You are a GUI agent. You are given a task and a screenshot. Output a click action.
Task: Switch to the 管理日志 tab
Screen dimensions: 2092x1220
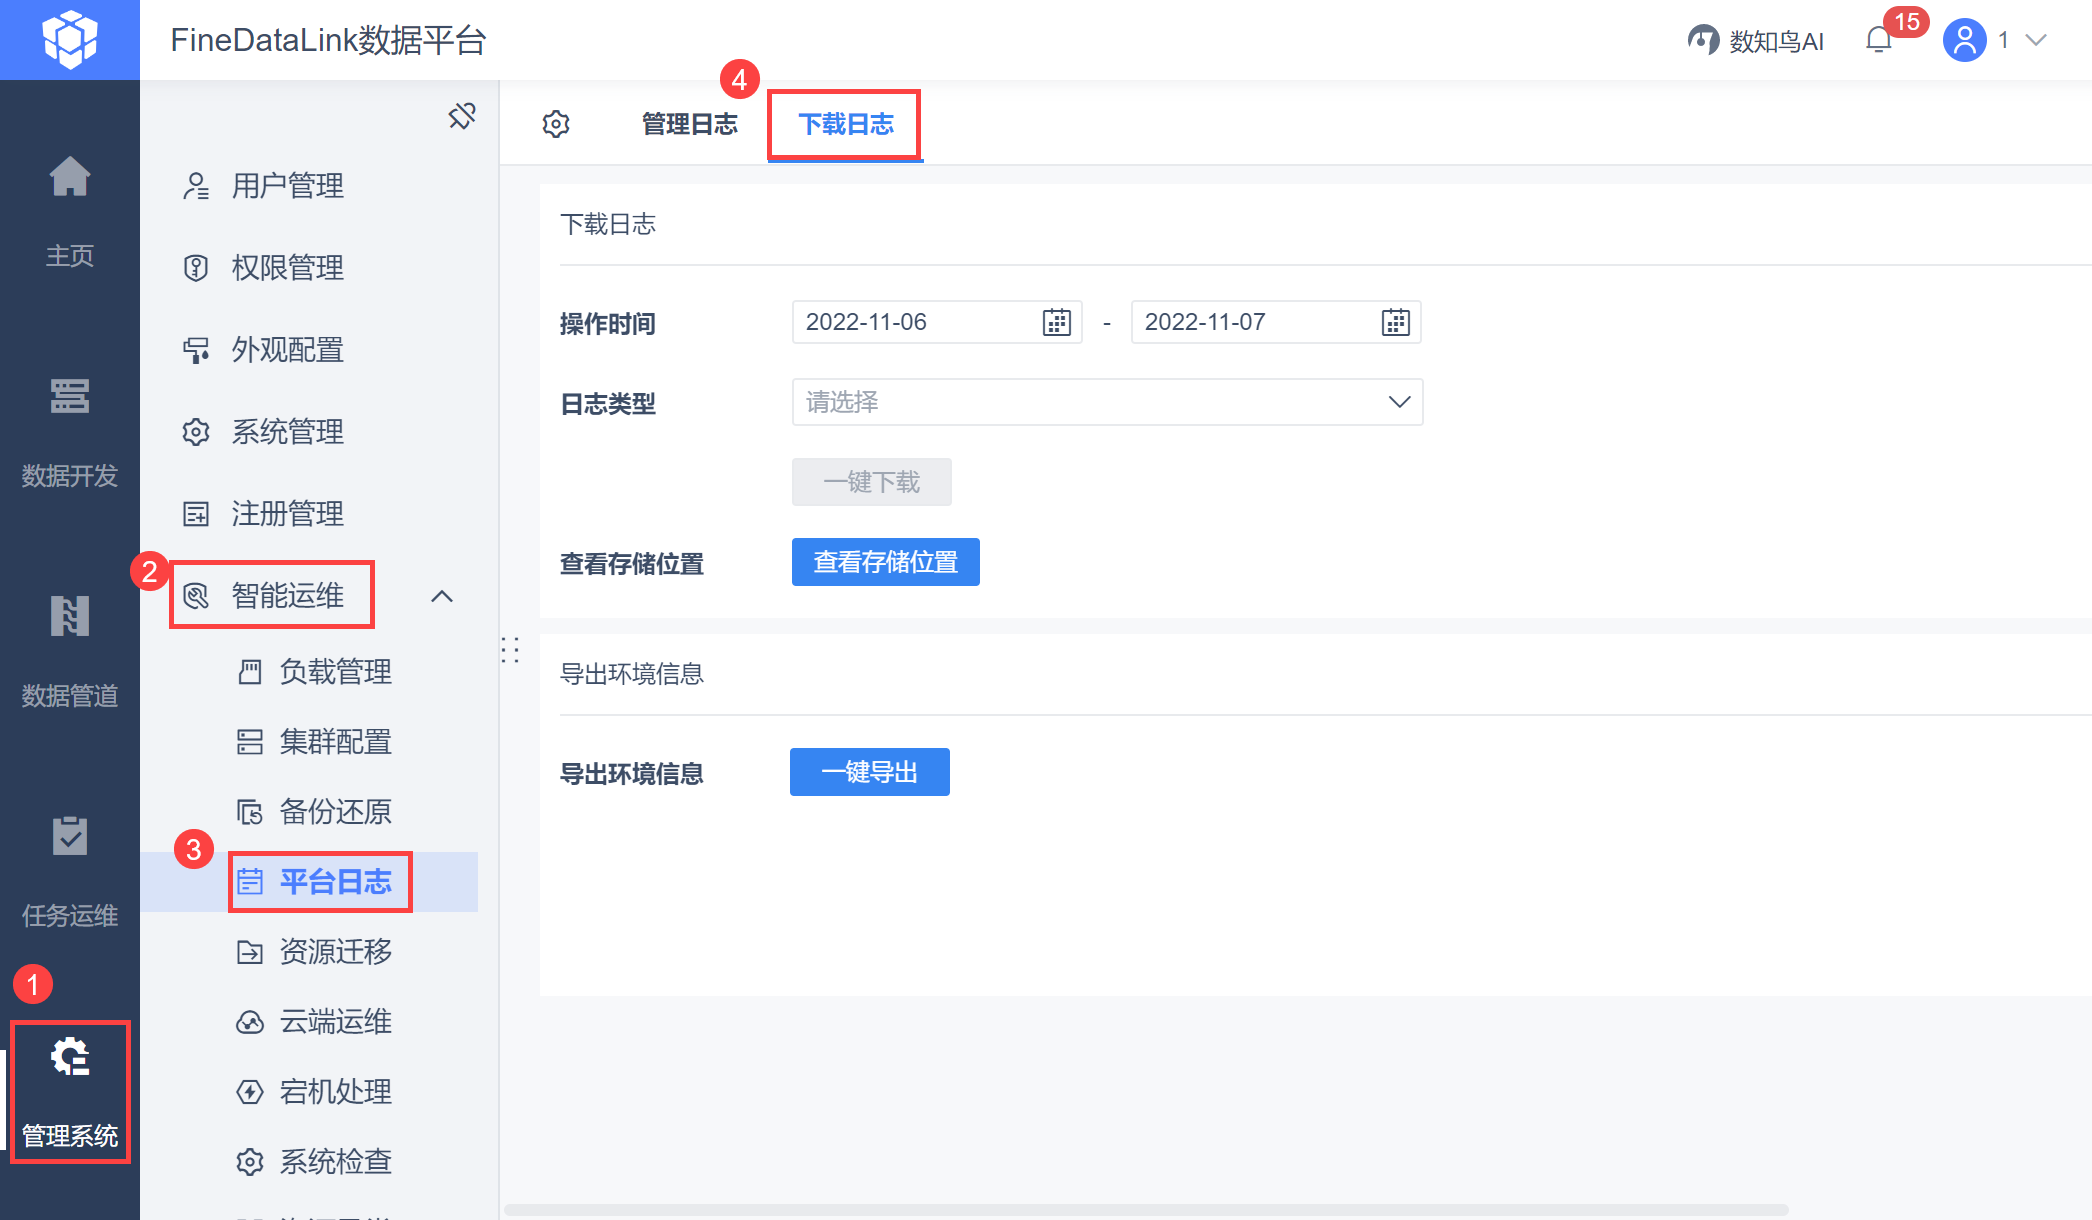[x=689, y=124]
